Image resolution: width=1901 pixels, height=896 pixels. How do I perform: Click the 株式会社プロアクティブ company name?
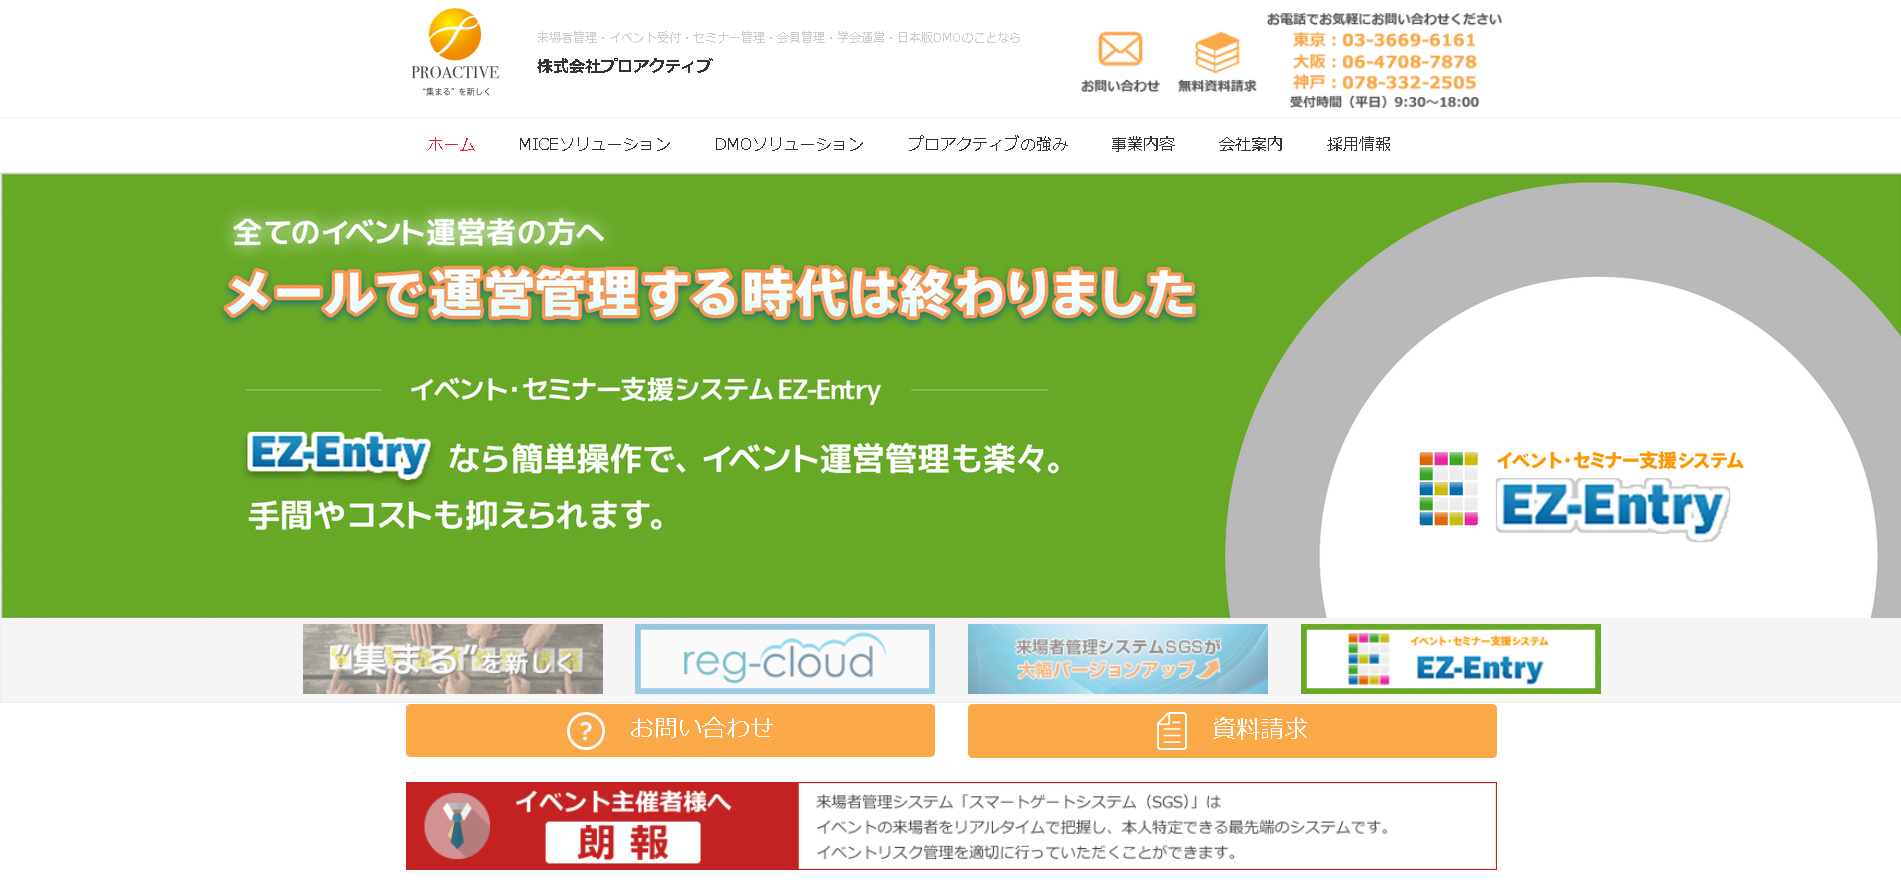[x=624, y=66]
